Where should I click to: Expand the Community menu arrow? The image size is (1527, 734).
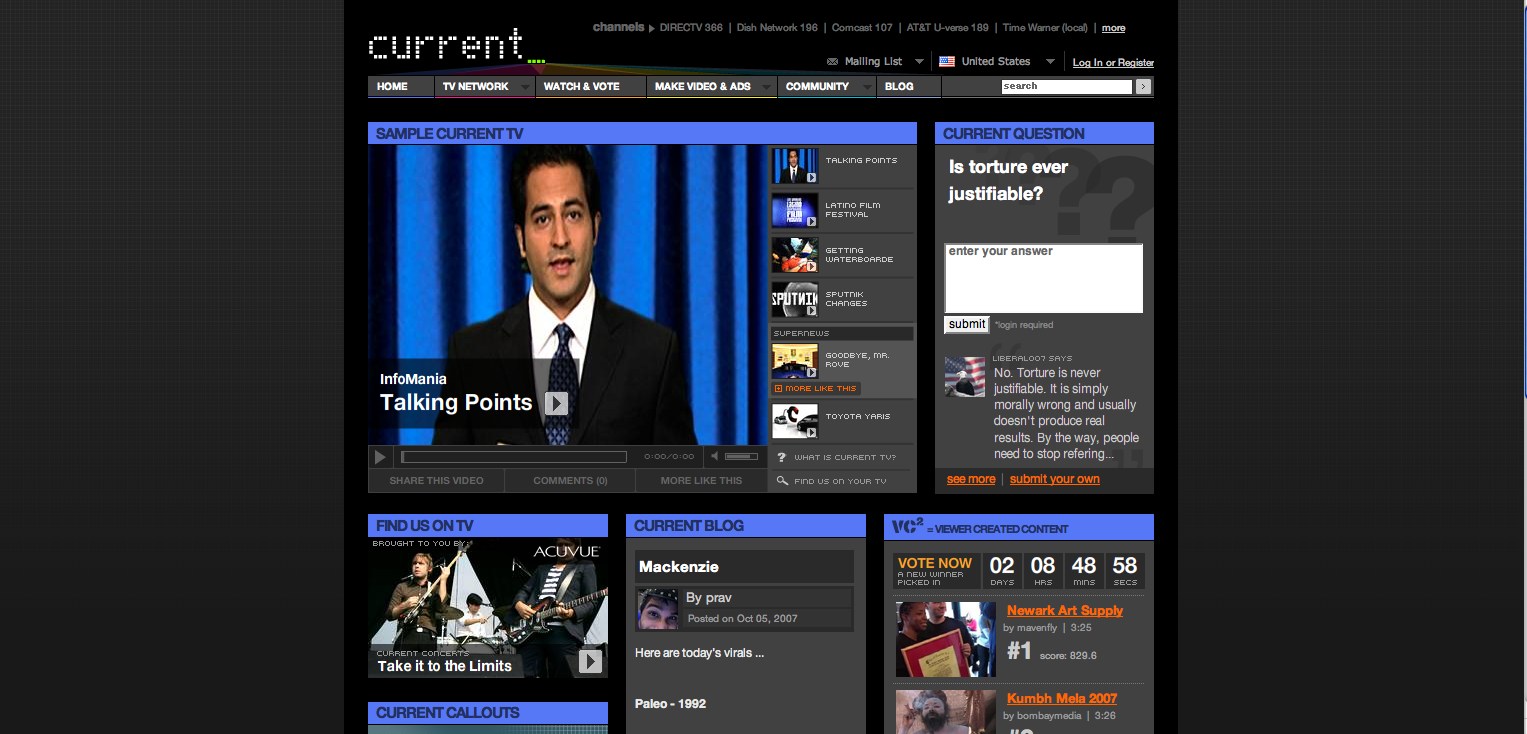click(x=866, y=88)
